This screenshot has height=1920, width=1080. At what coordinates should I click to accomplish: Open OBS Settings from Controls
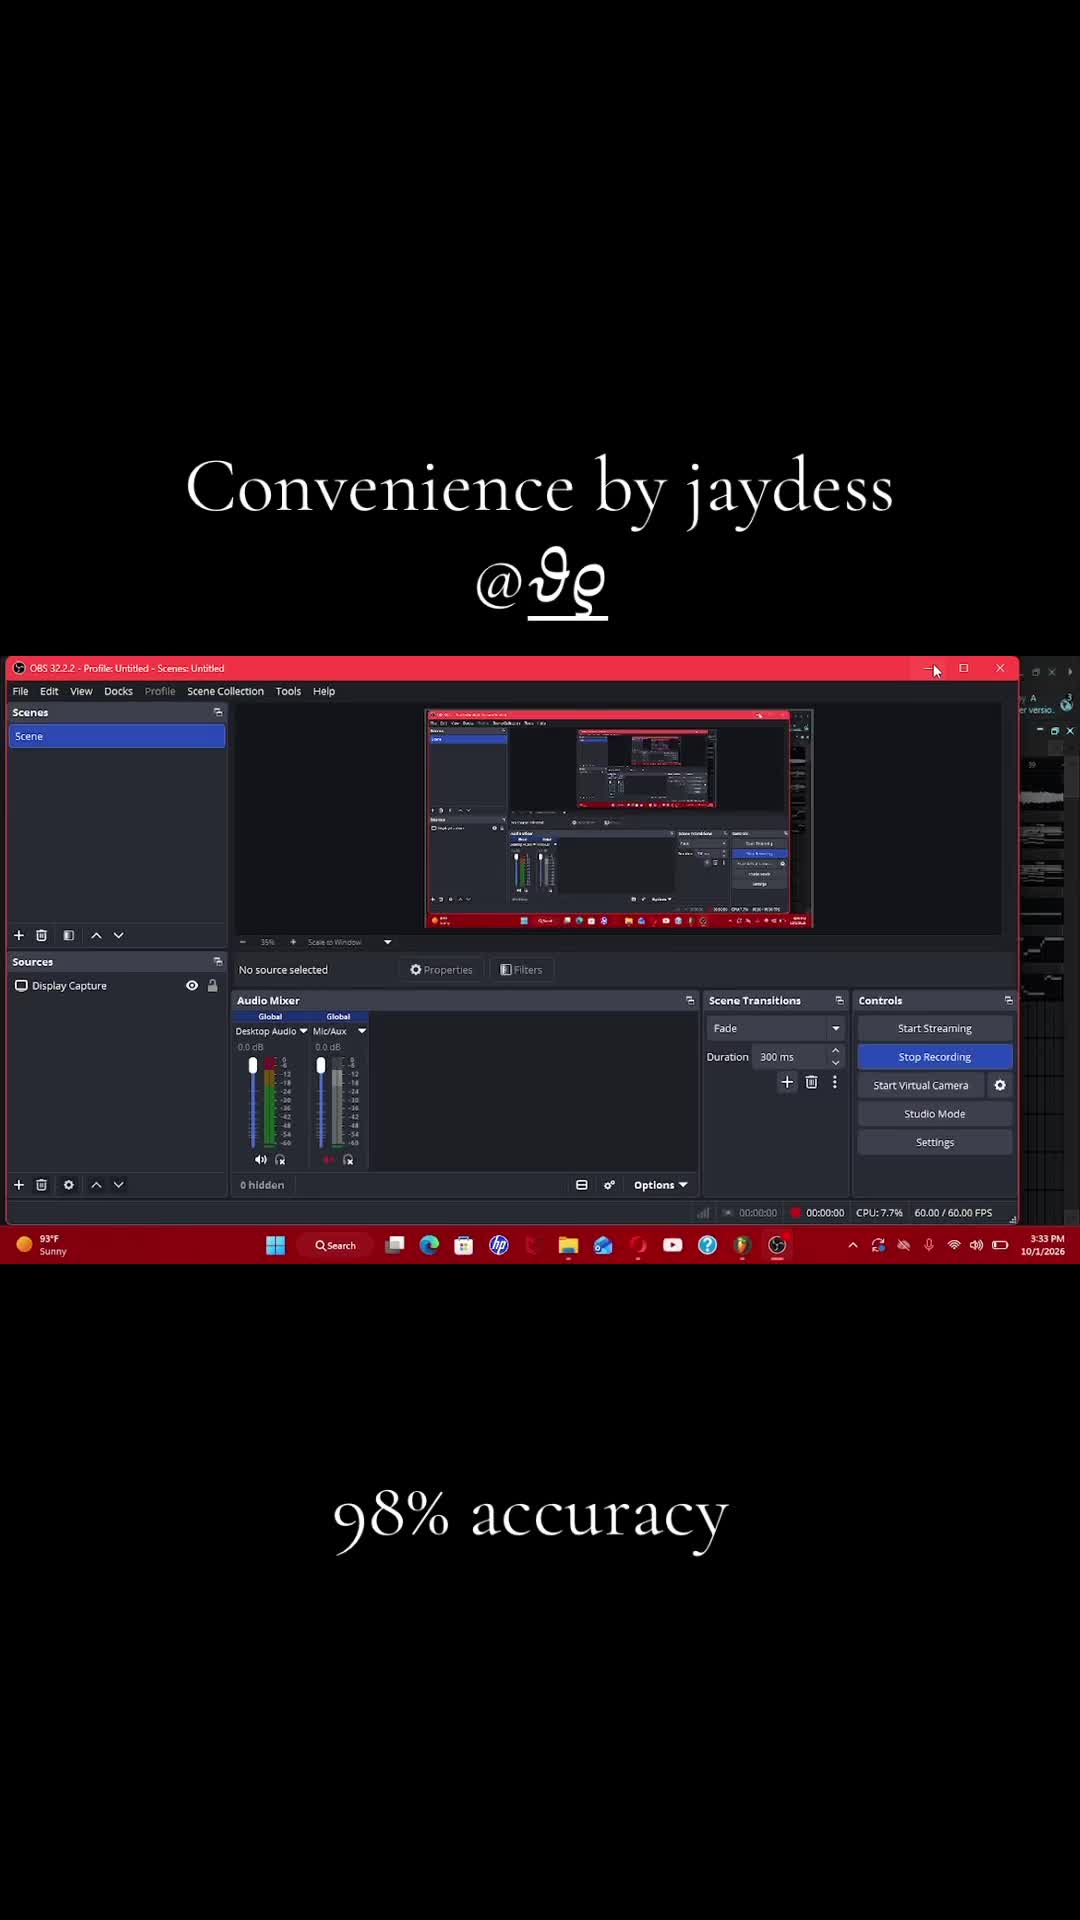coord(935,1142)
